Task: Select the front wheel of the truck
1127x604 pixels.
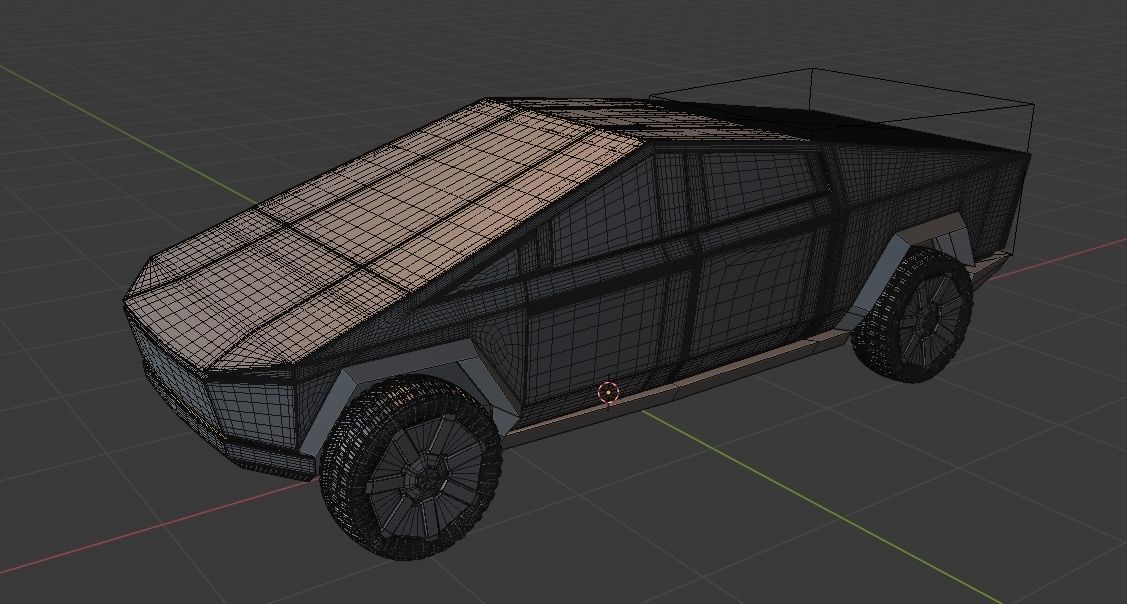Action: [411, 467]
